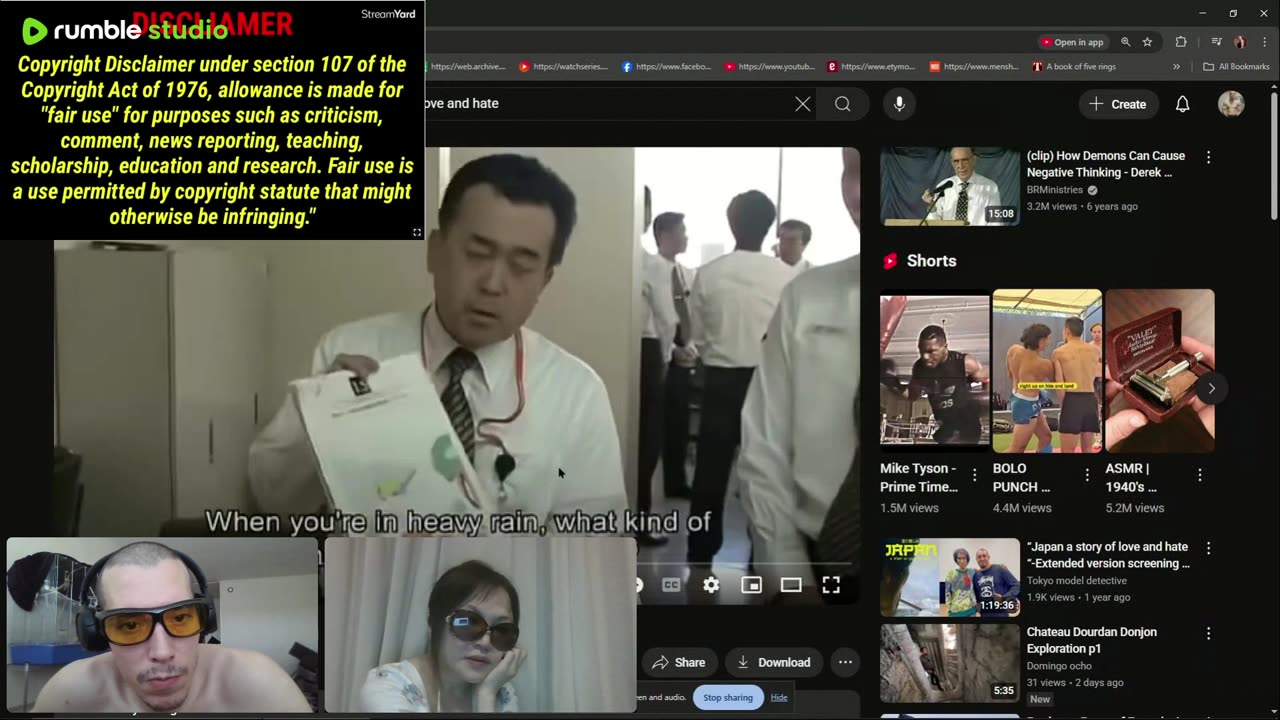Open video player settings gear
This screenshot has width=1280, height=720.
[711, 585]
